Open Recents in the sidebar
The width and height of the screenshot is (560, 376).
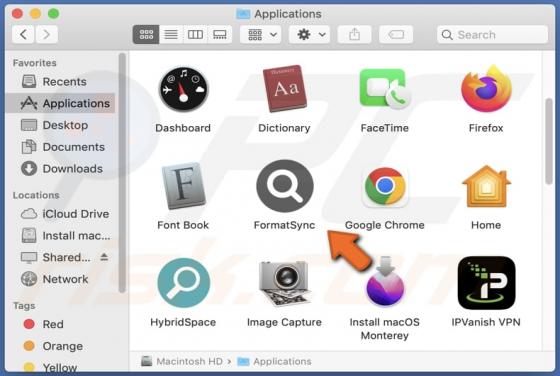pos(60,82)
